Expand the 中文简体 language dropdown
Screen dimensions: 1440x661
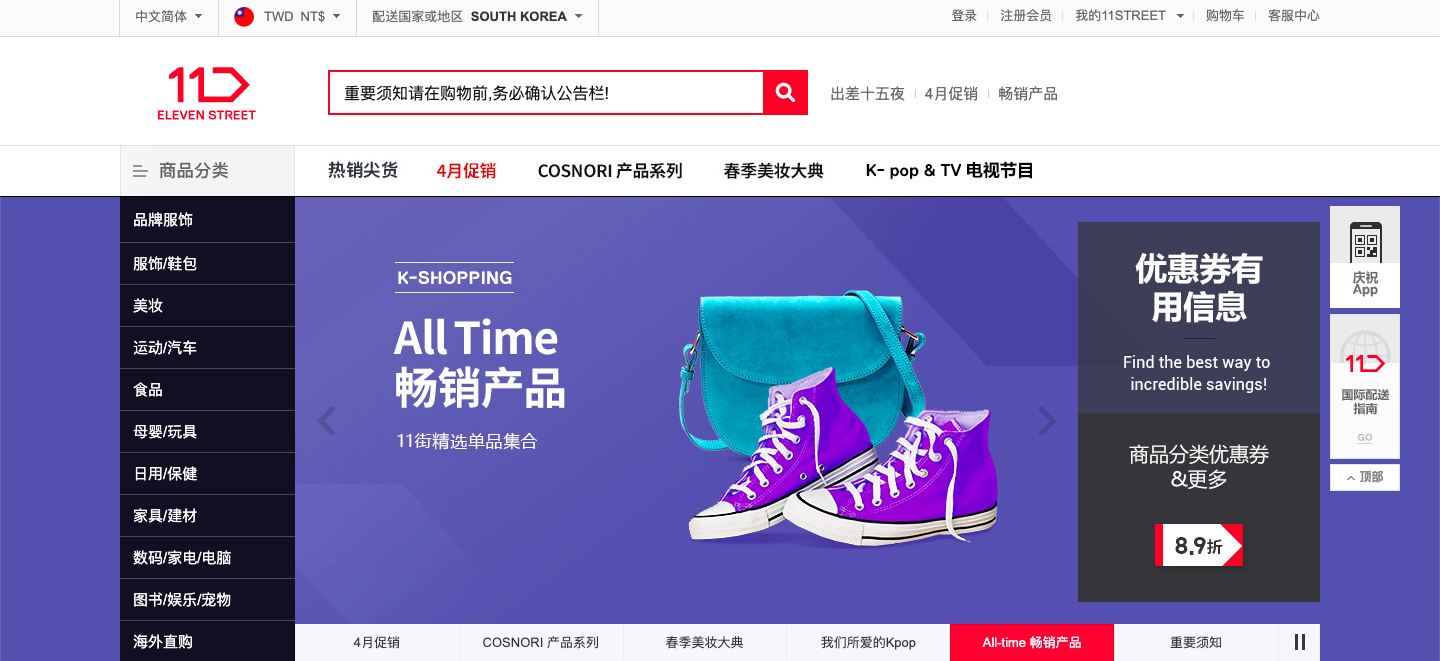169,16
